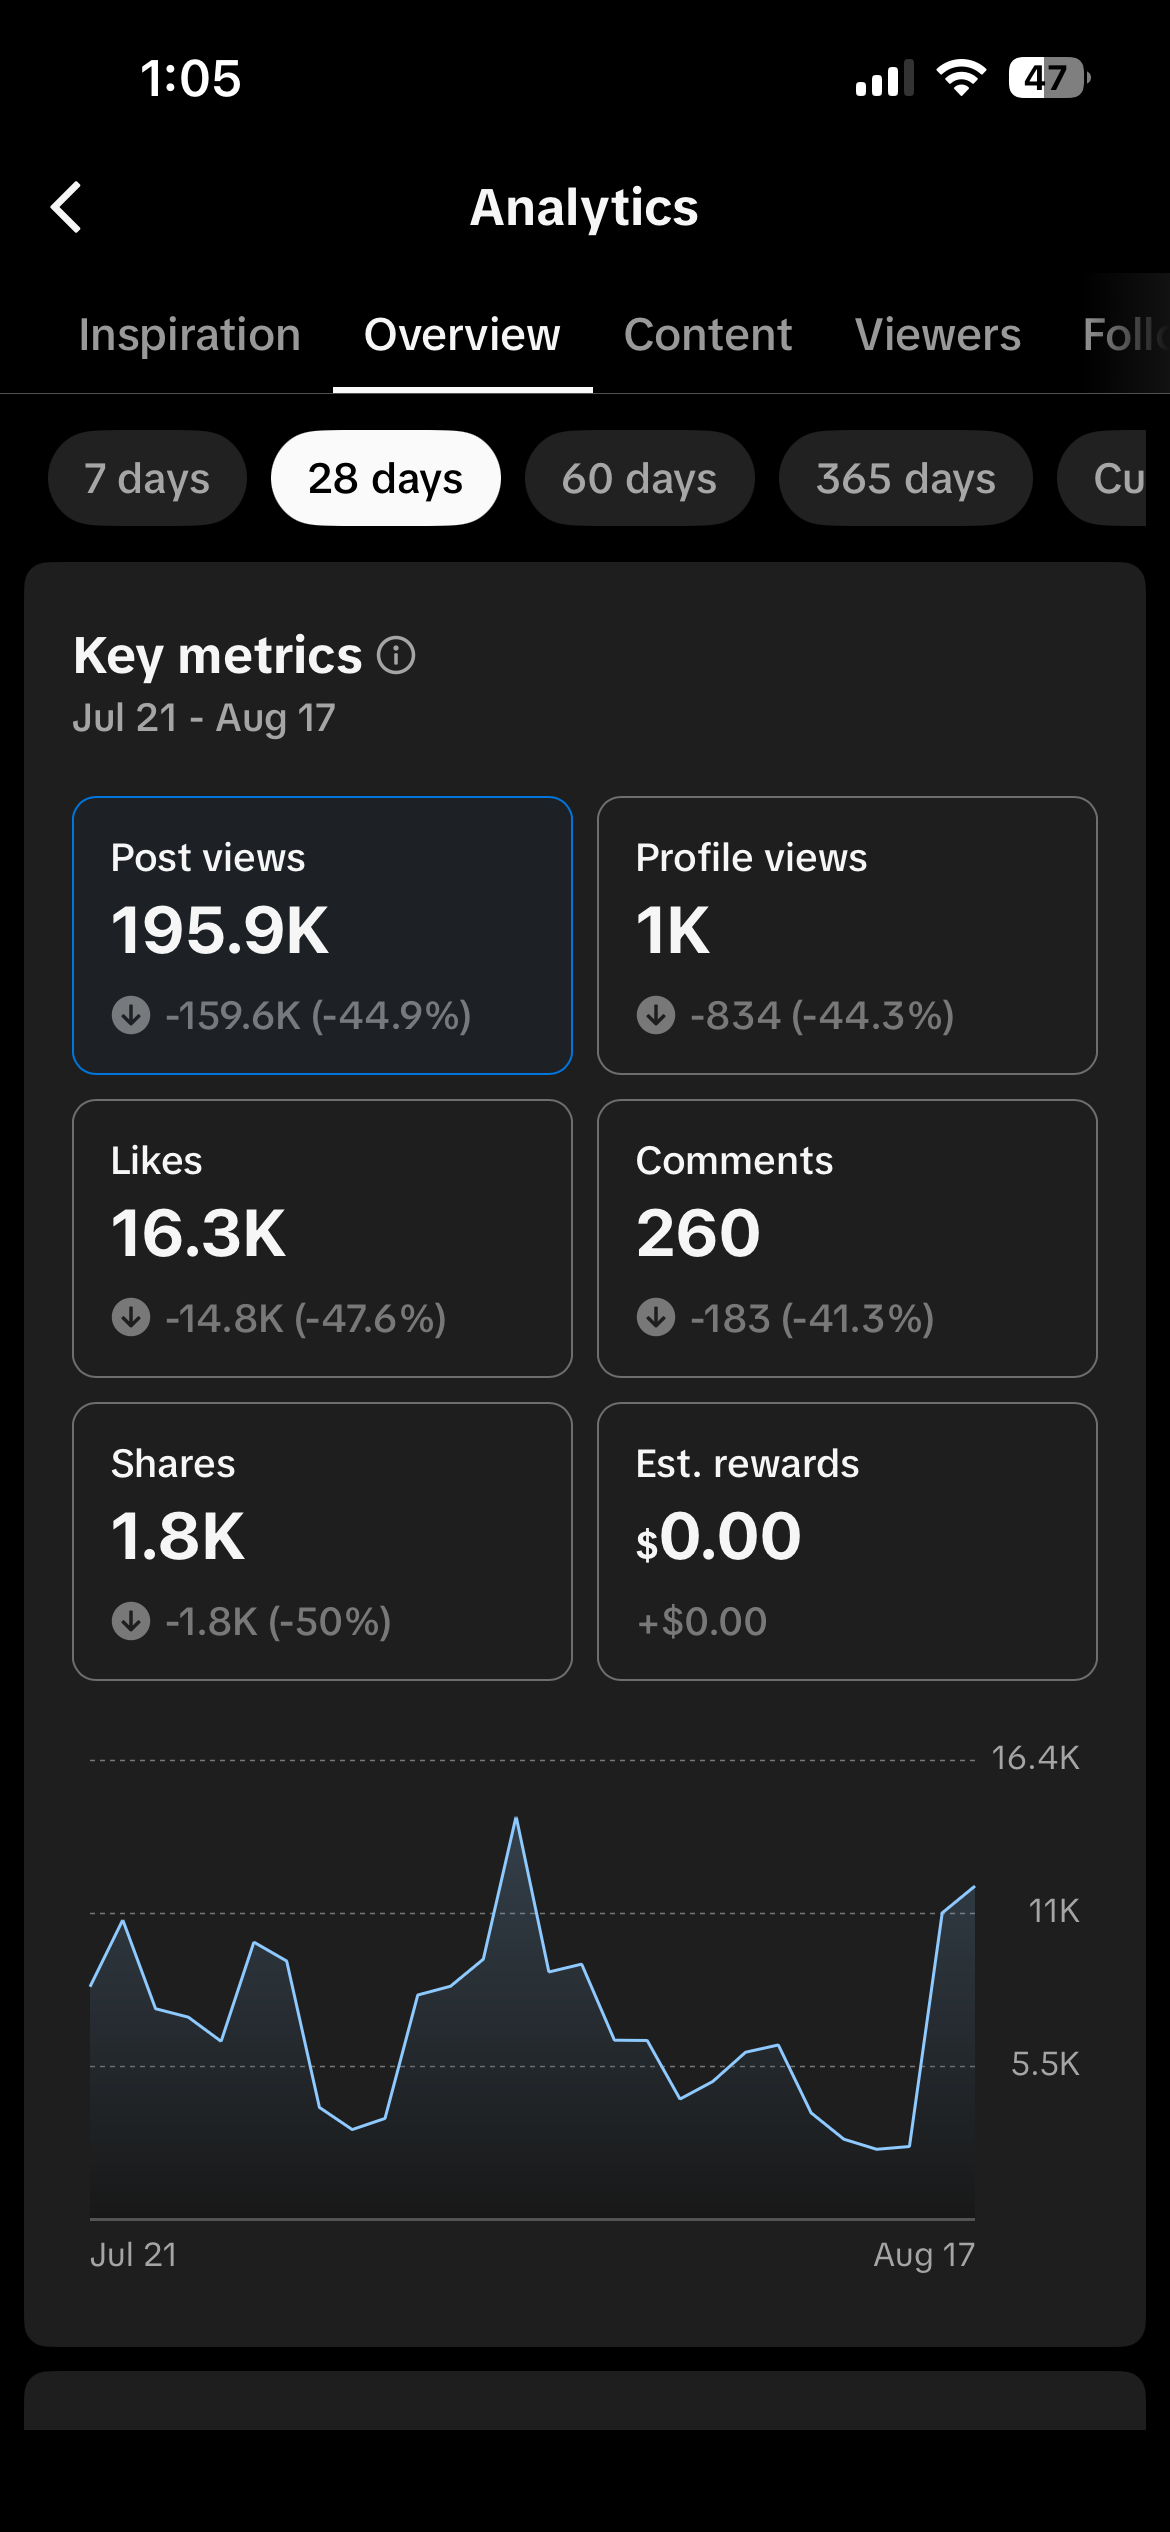
Task: Select the 365 days range chip
Action: click(905, 478)
